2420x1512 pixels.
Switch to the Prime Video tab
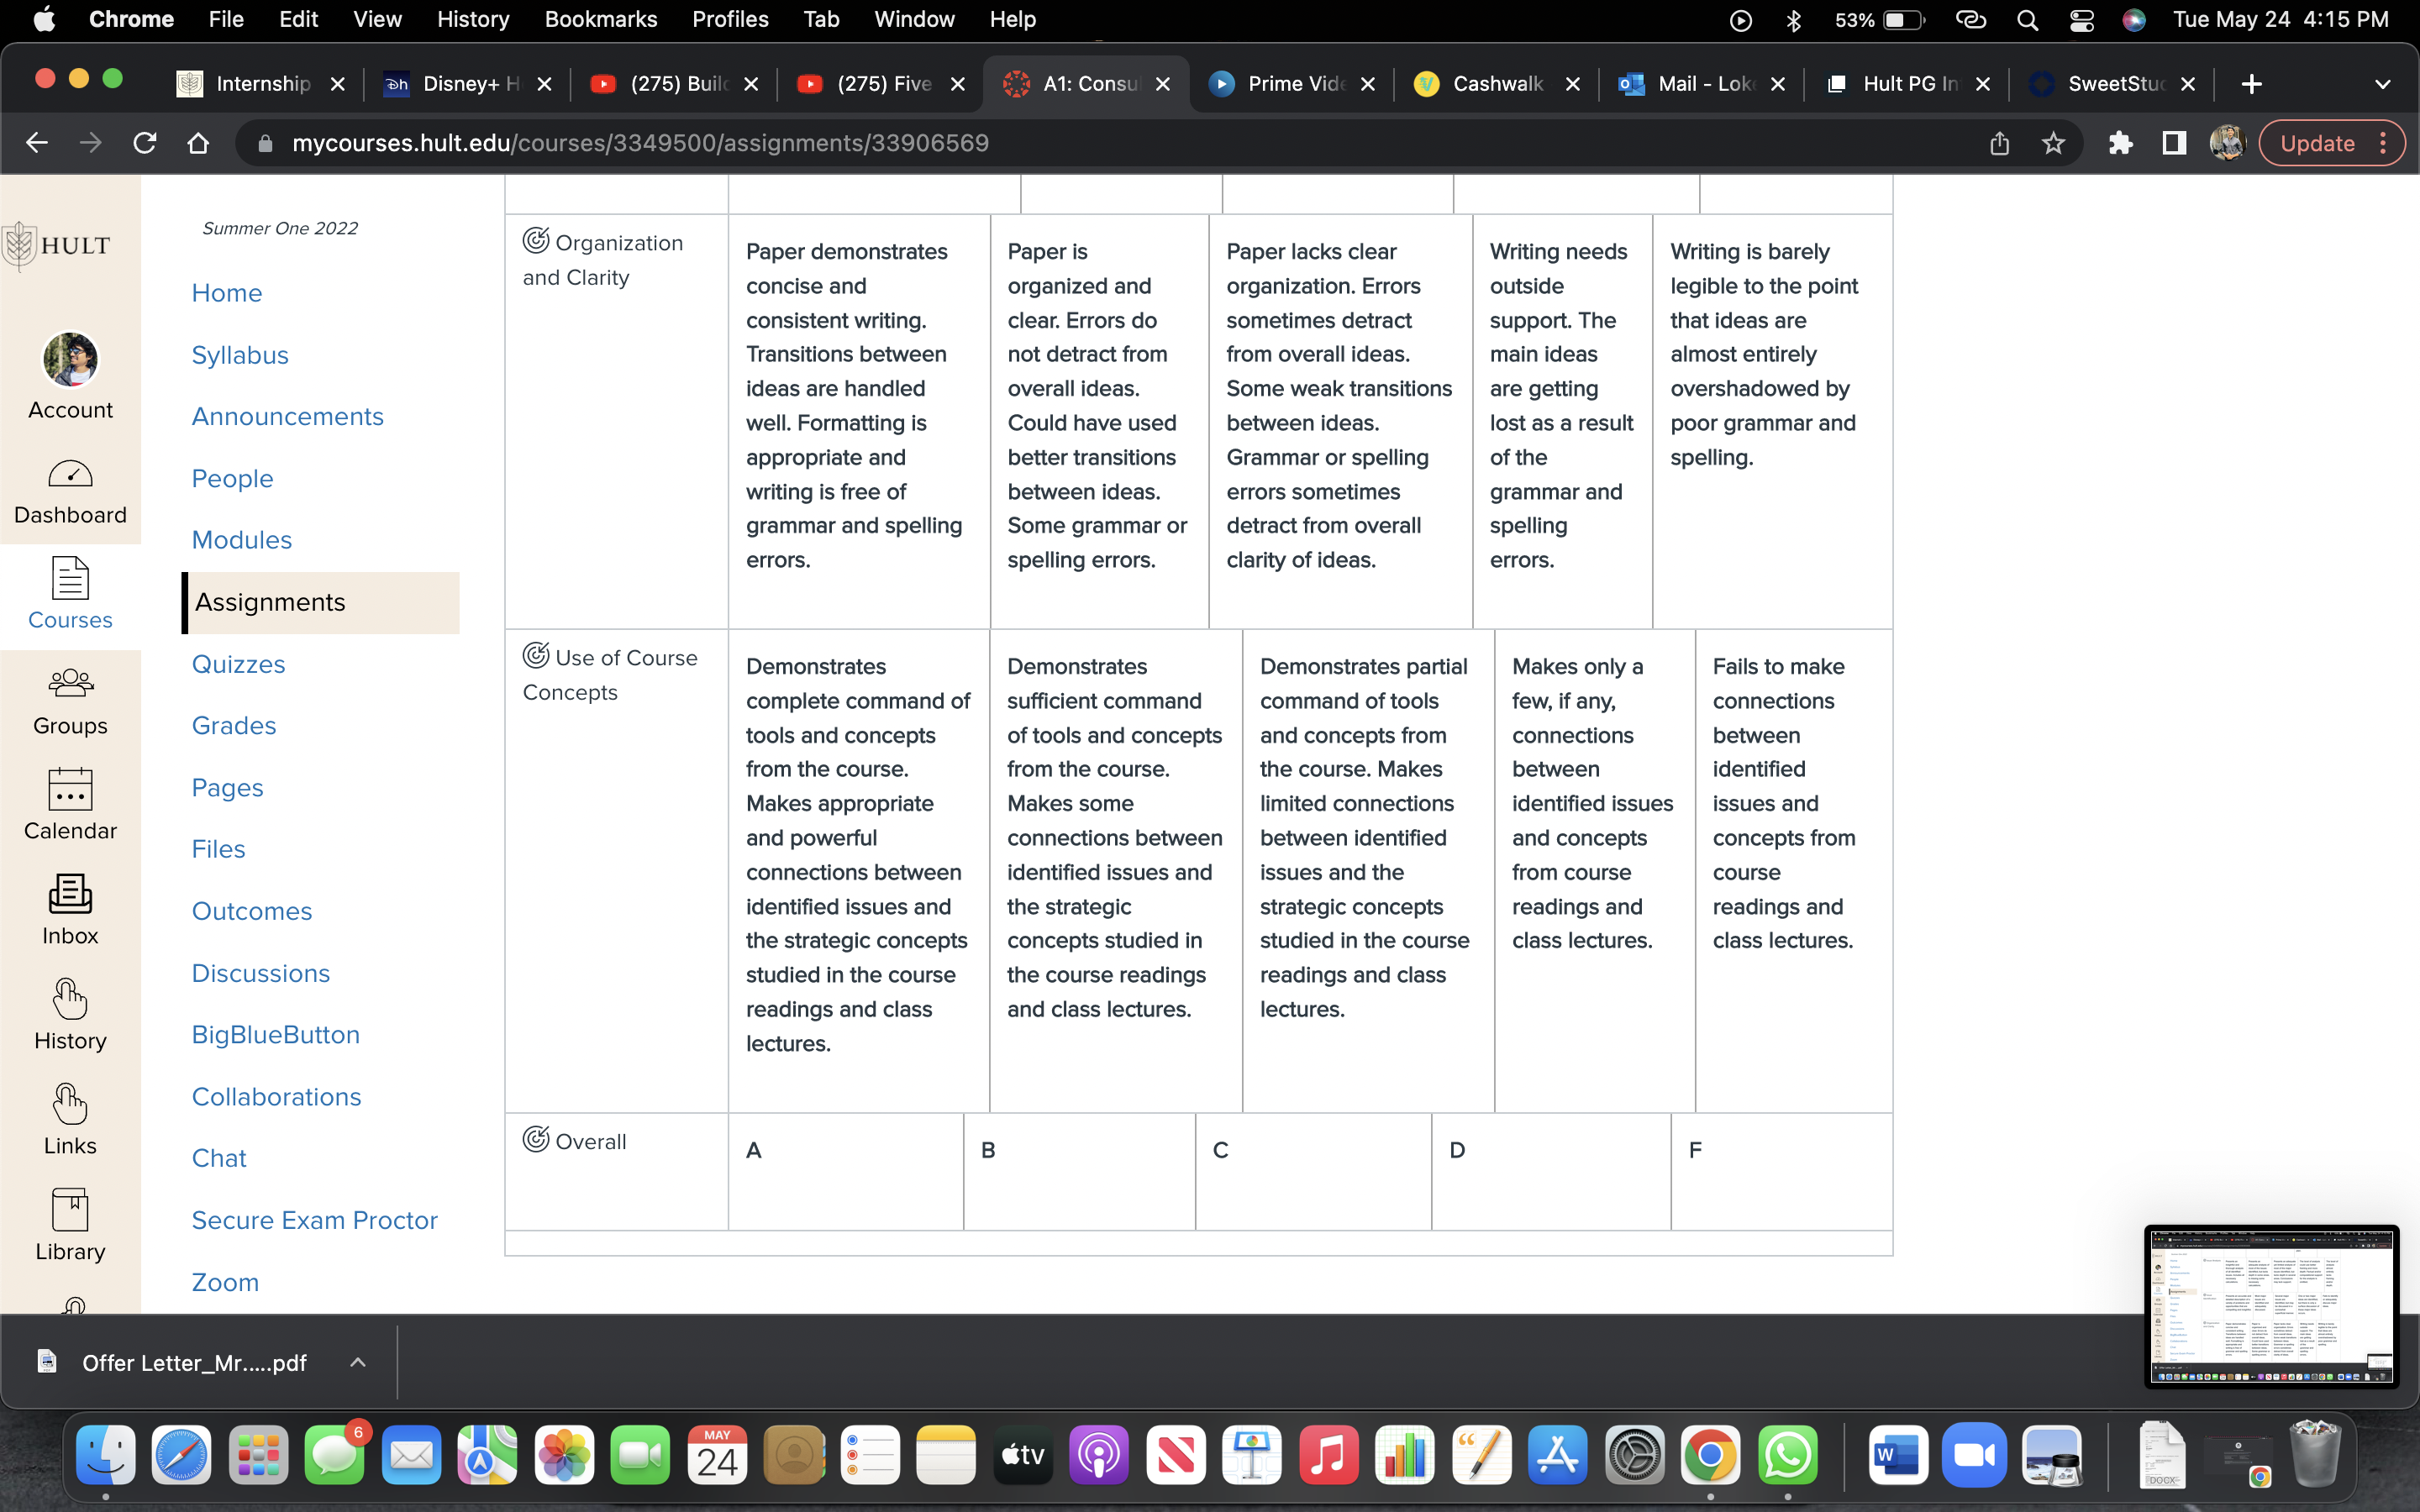[x=1291, y=84]
